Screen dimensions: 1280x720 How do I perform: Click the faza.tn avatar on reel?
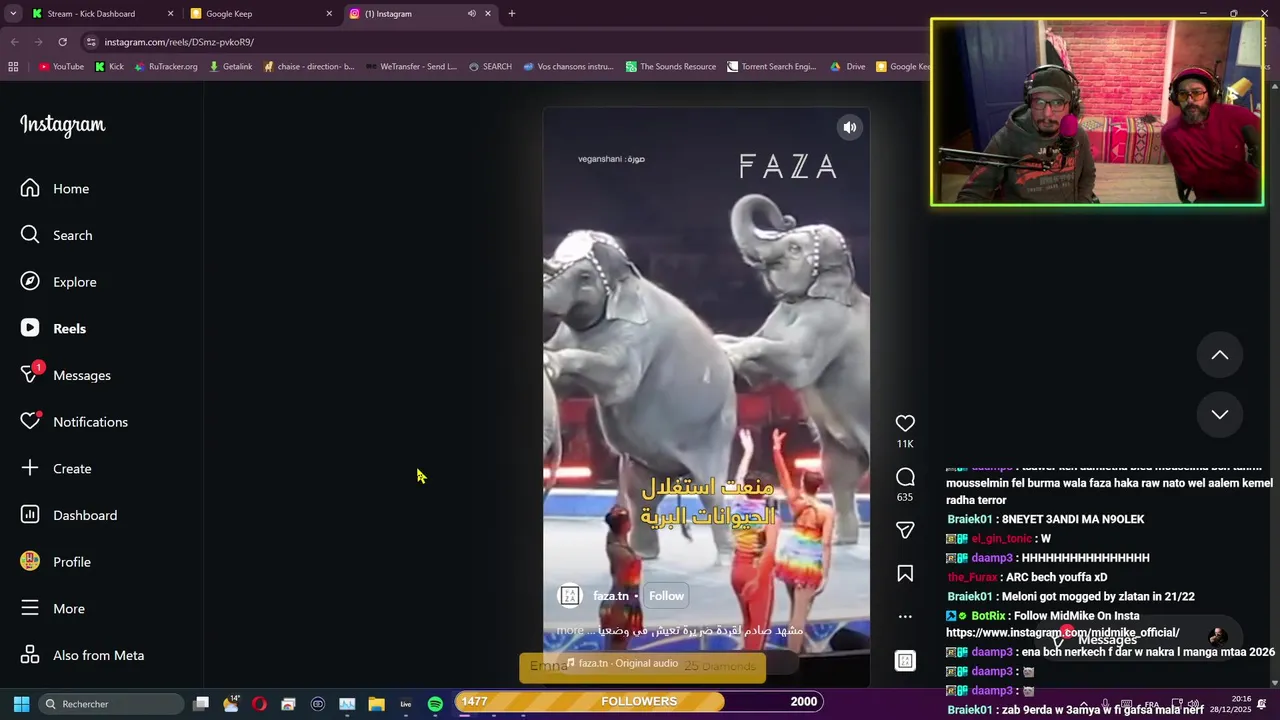click(570, 596)
